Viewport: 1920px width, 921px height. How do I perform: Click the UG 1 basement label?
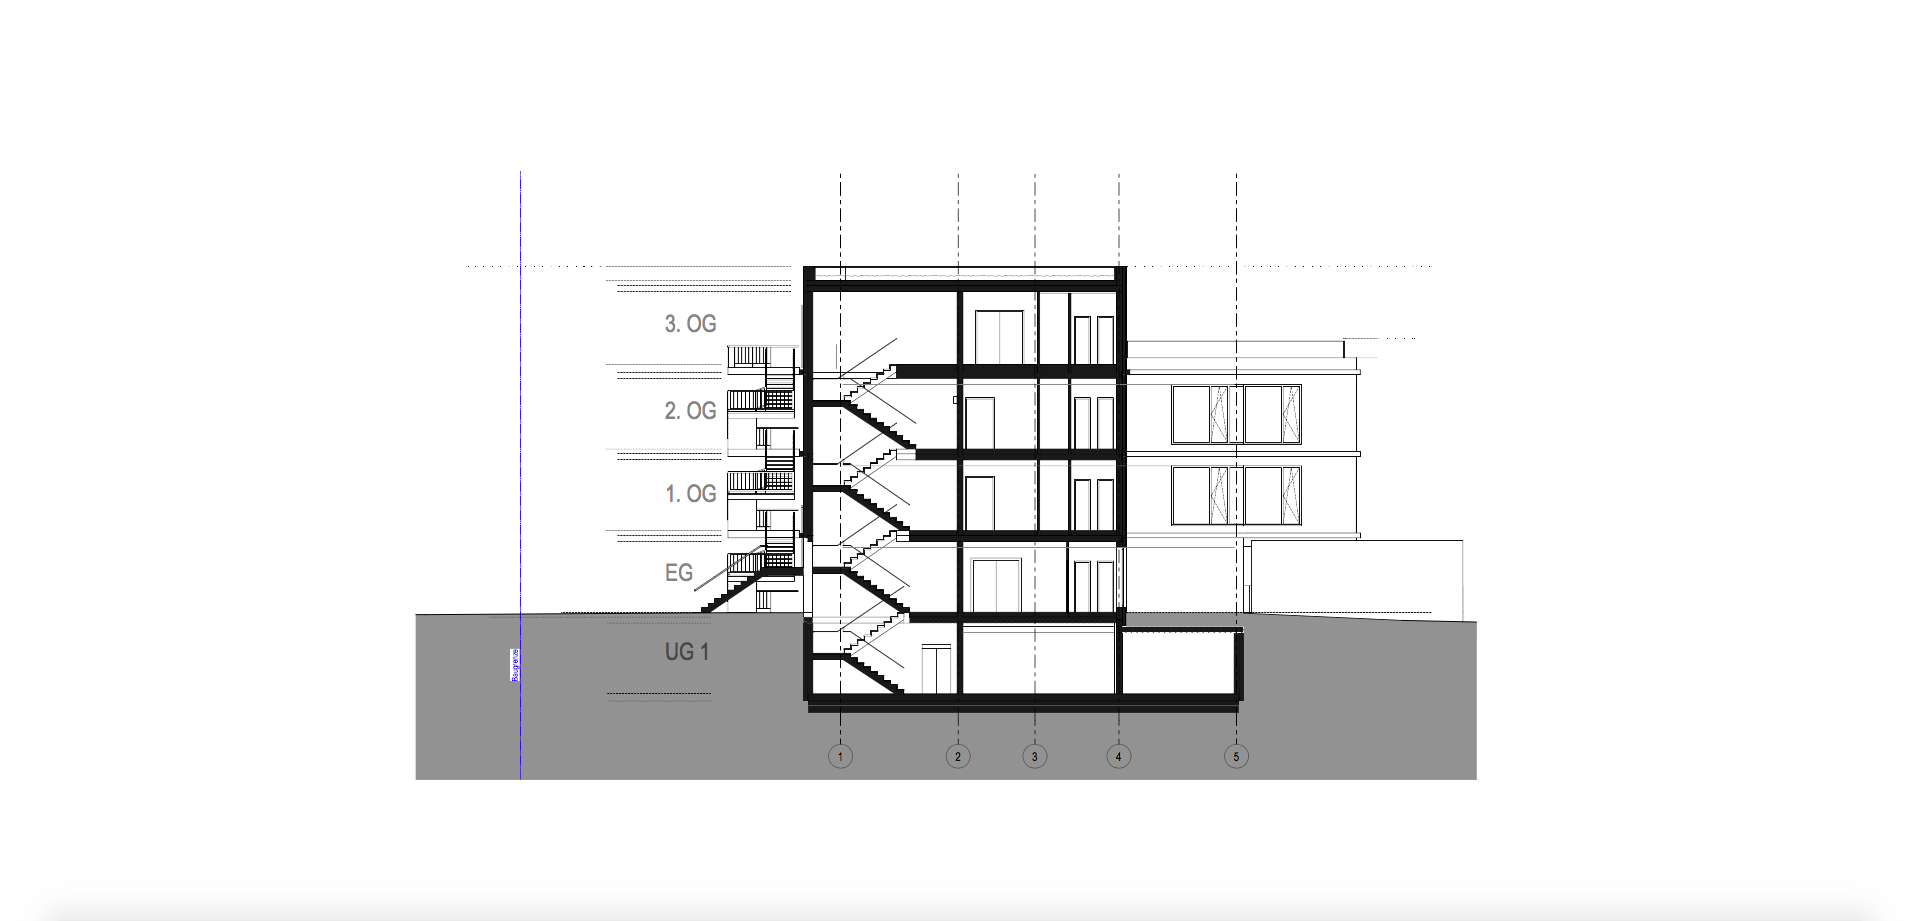687,652
